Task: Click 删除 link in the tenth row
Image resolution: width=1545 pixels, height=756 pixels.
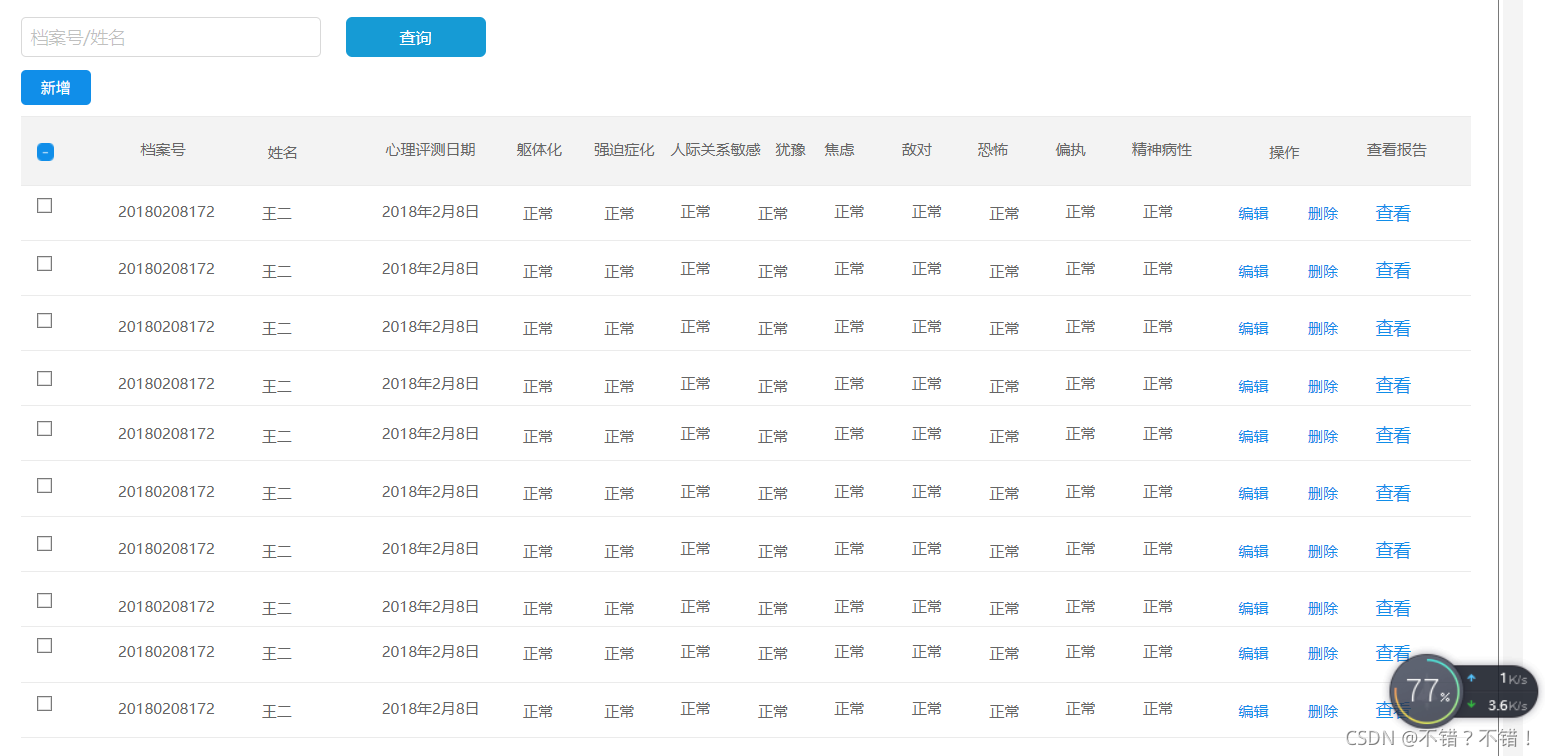Action: pyautogui.click(x=1323, y=711)
